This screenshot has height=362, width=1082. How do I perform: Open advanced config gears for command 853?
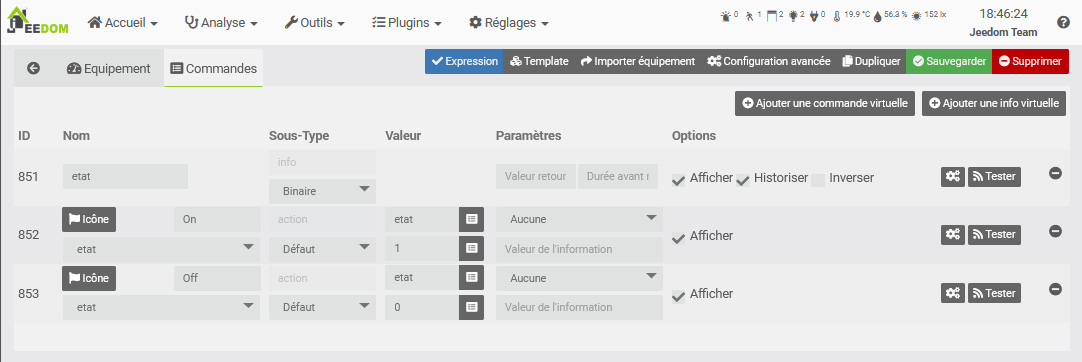953,293
